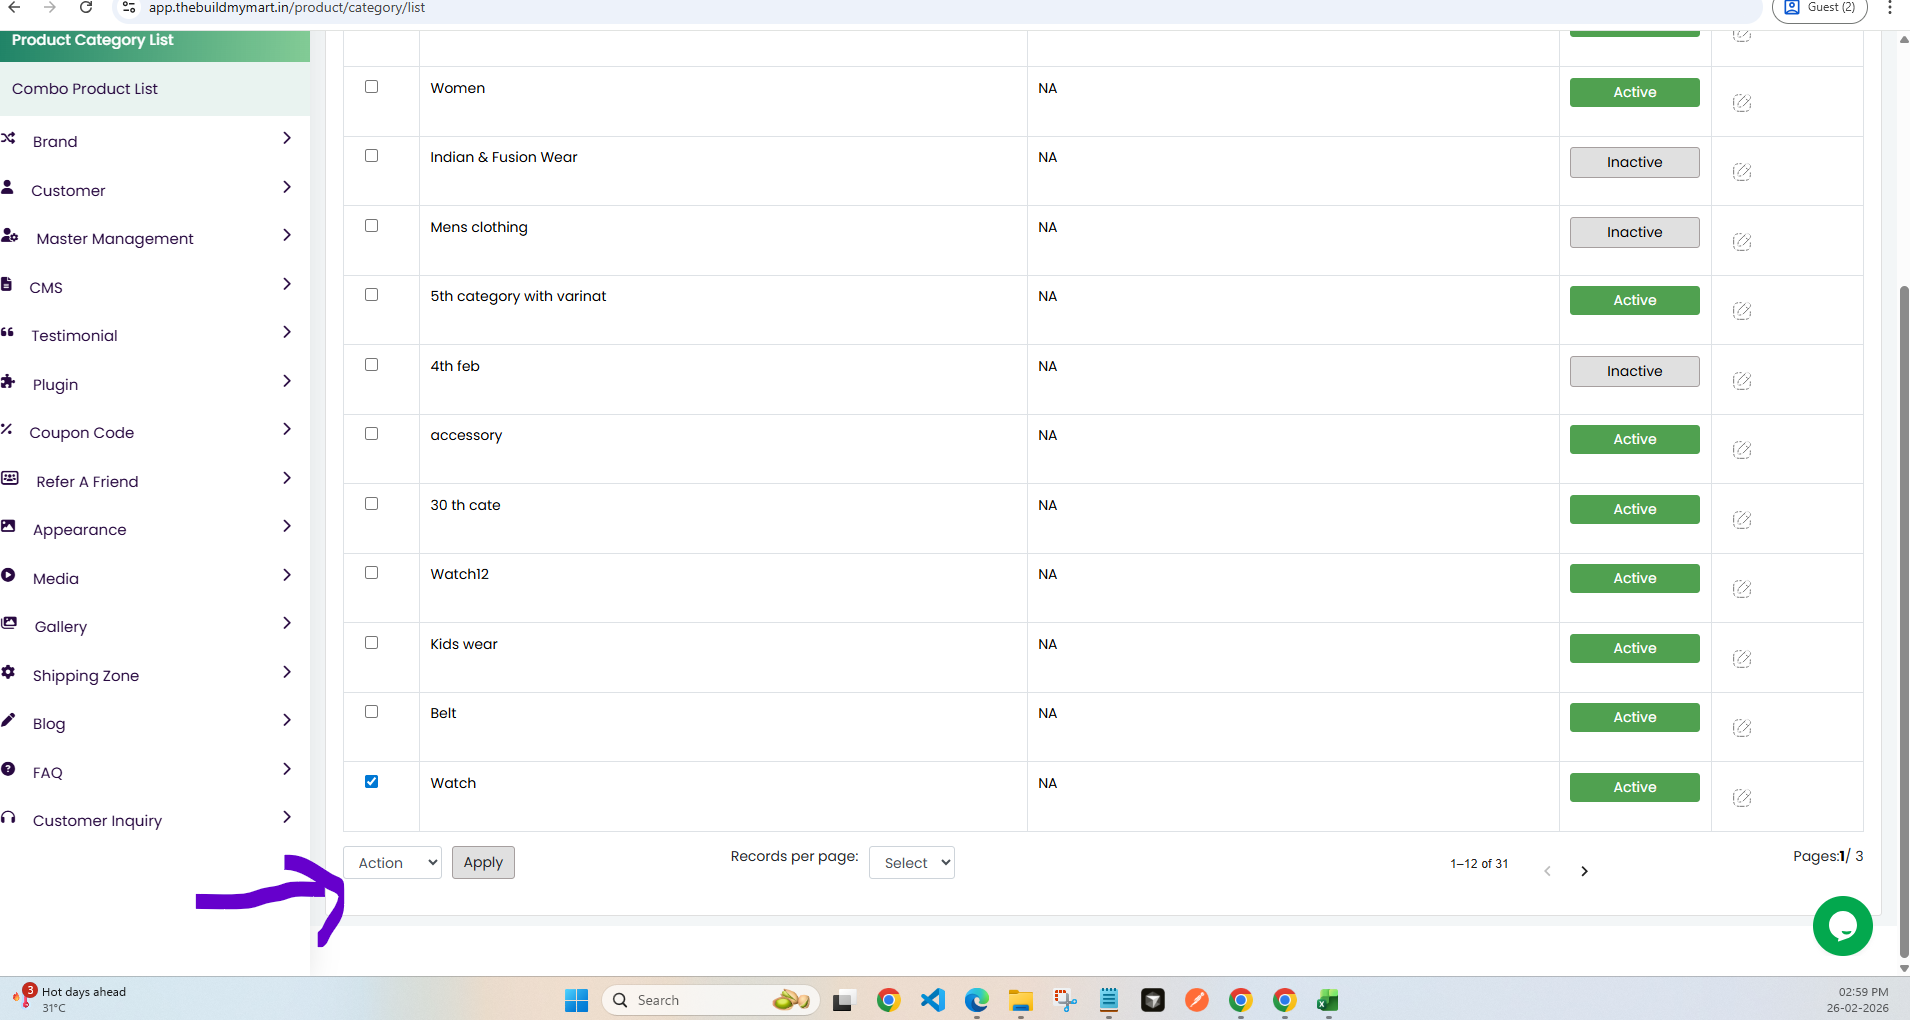Reload the page with browser refresh icon
This screenshot has height=1020, width=1910.
pyautogui.click(x=86, y=7)
